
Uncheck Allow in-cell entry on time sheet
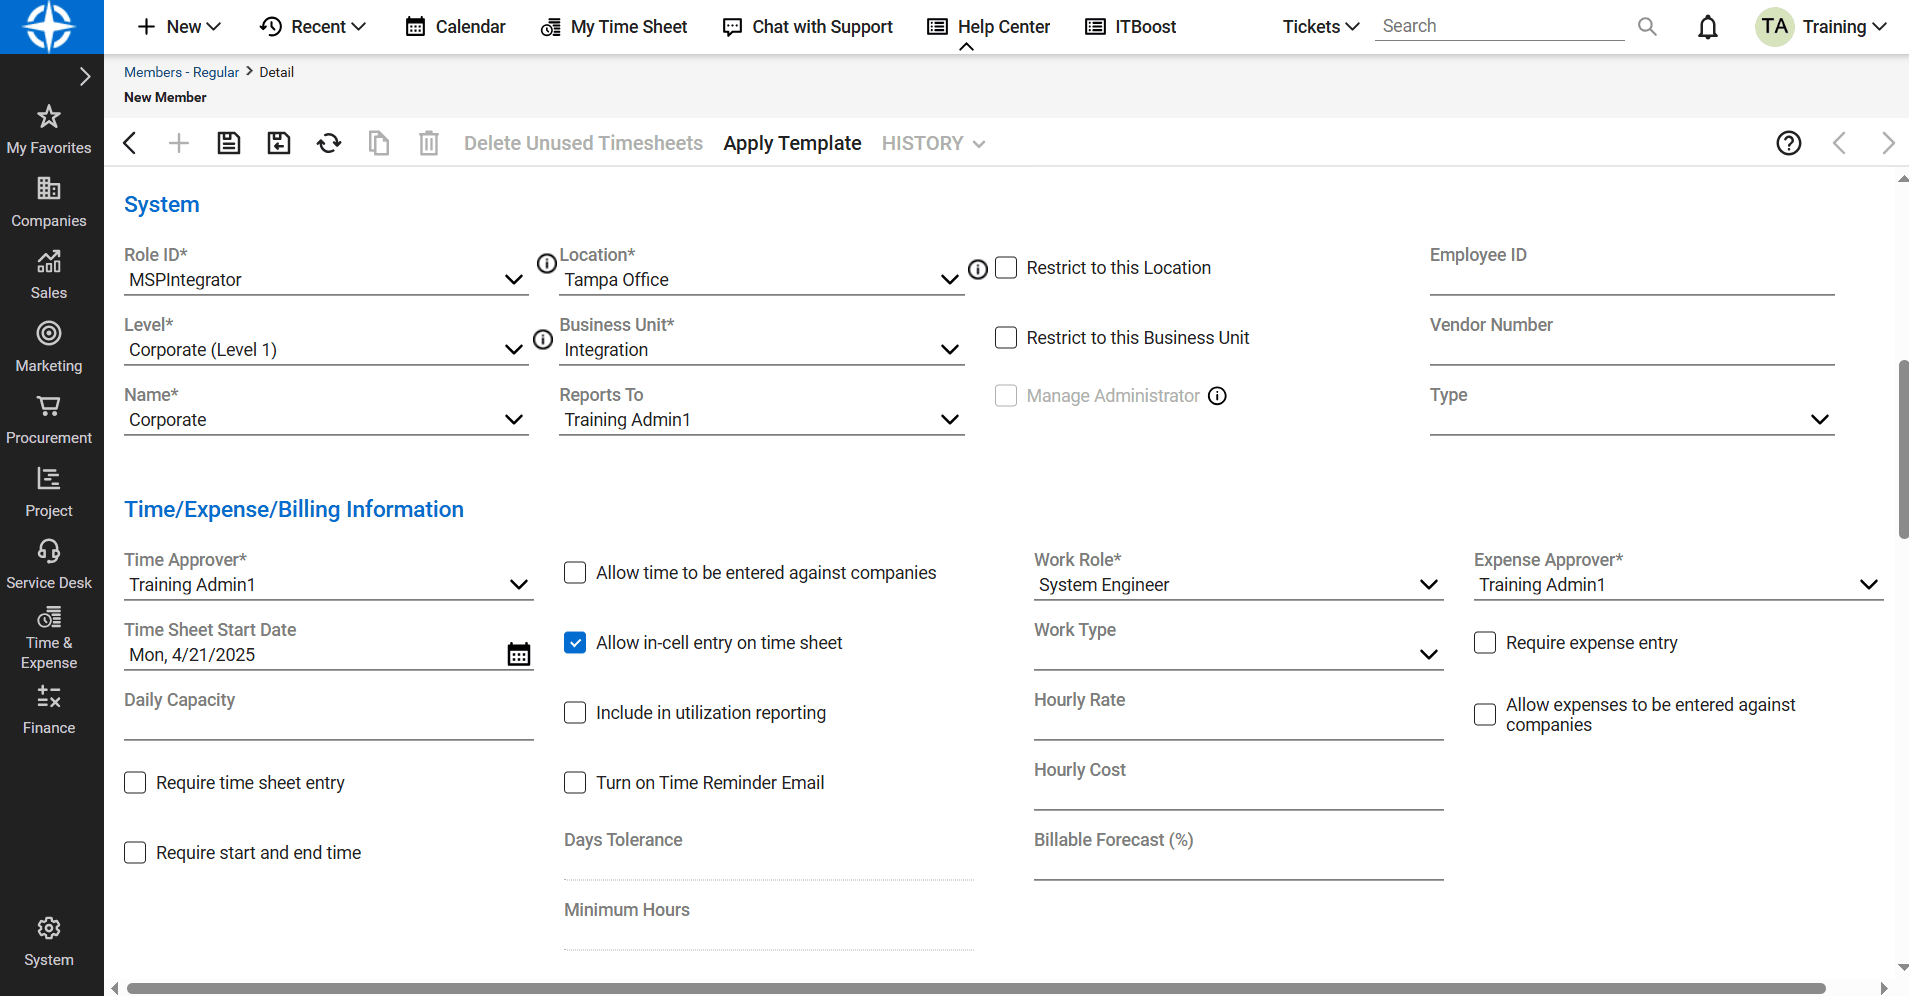click(x=575, y=643)
